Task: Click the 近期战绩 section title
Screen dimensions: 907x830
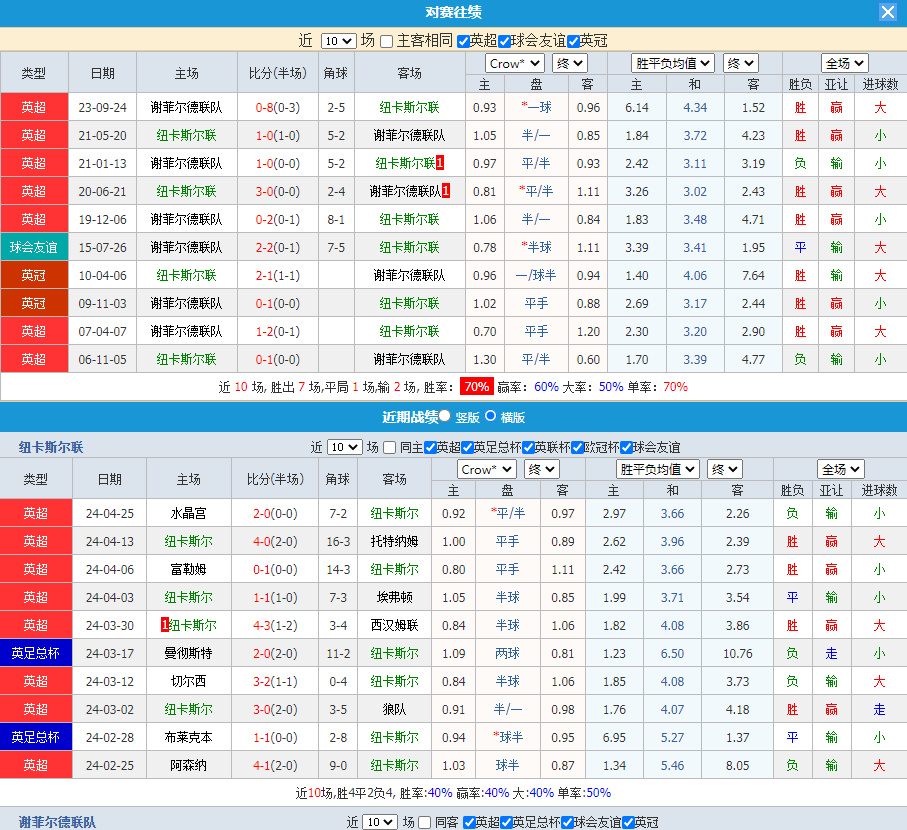Action: pyautogui.click(x=410, y=417)
